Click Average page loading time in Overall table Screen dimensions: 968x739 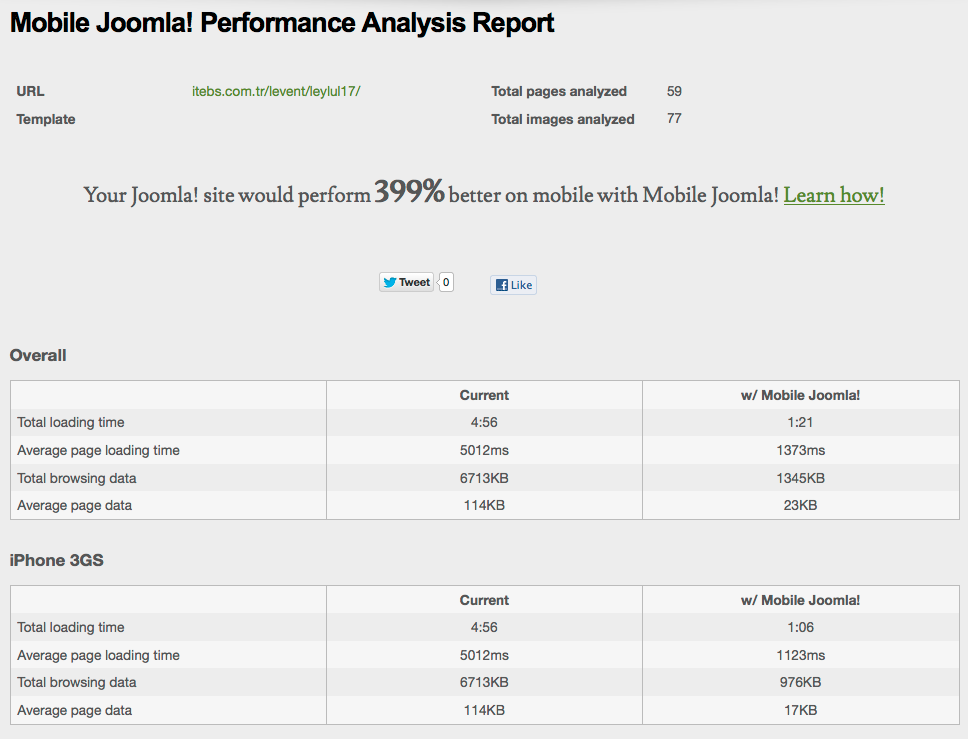click(x=98, y=450)
